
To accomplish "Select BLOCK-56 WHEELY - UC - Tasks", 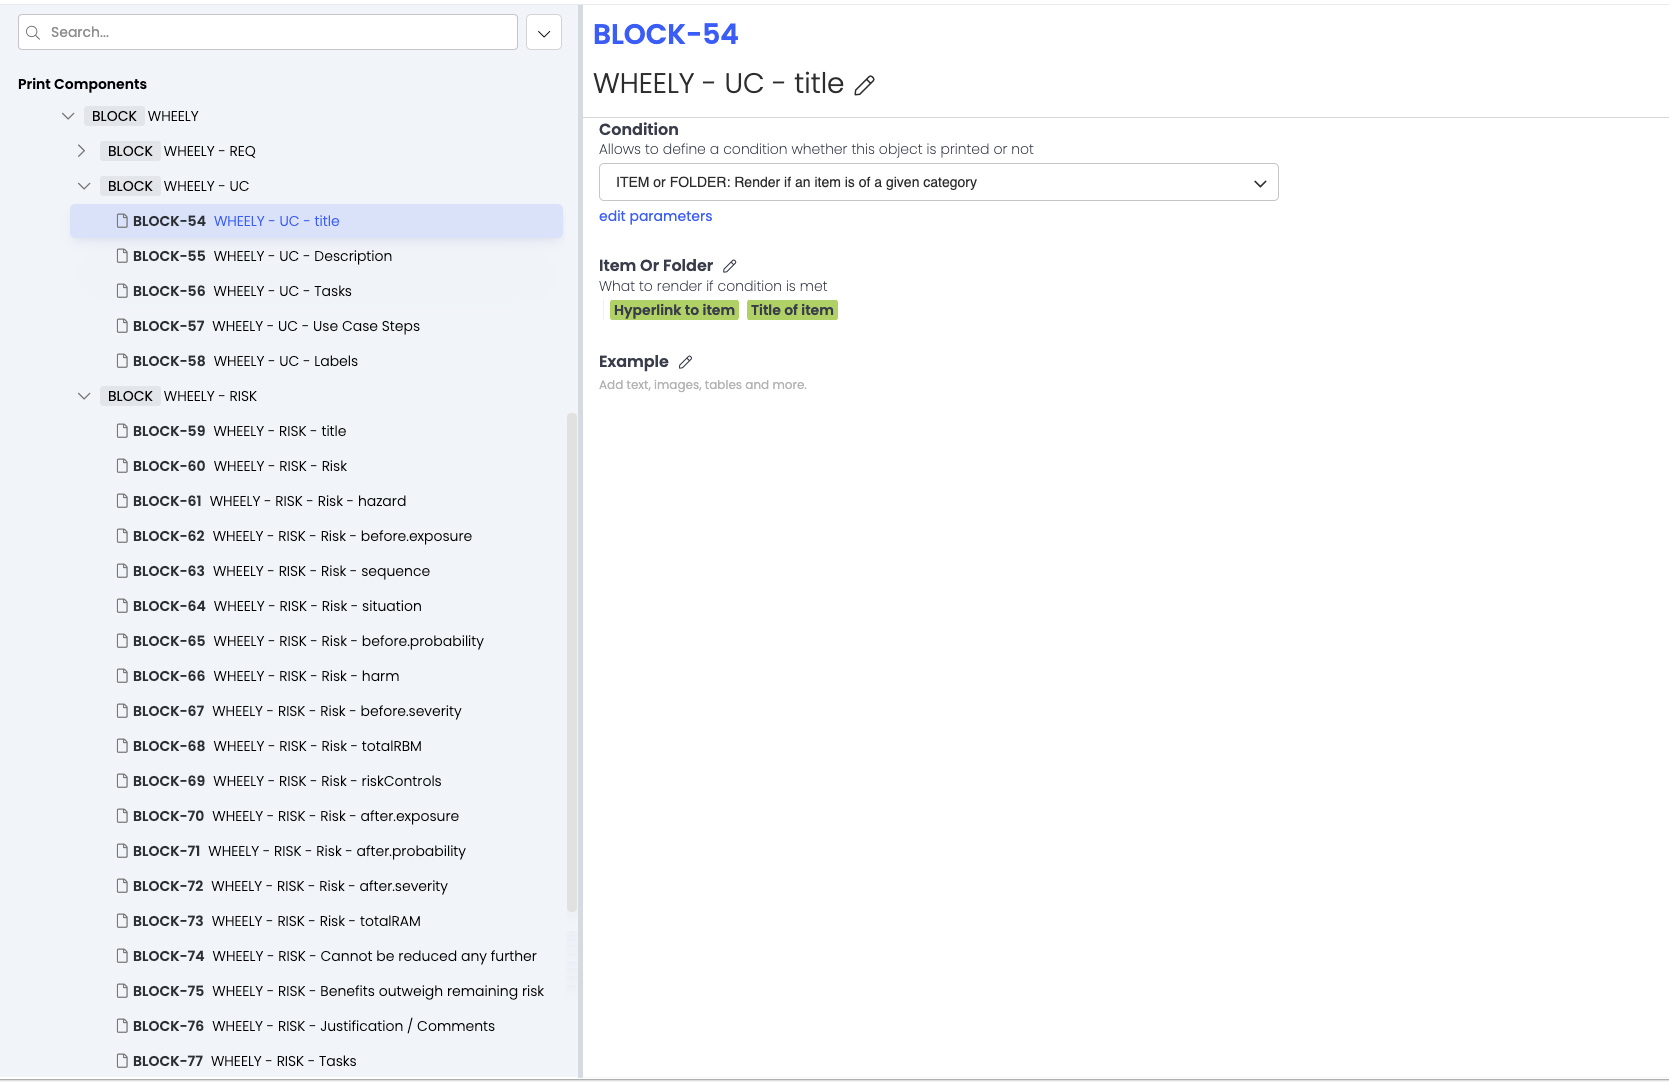I will pos(317,291).
